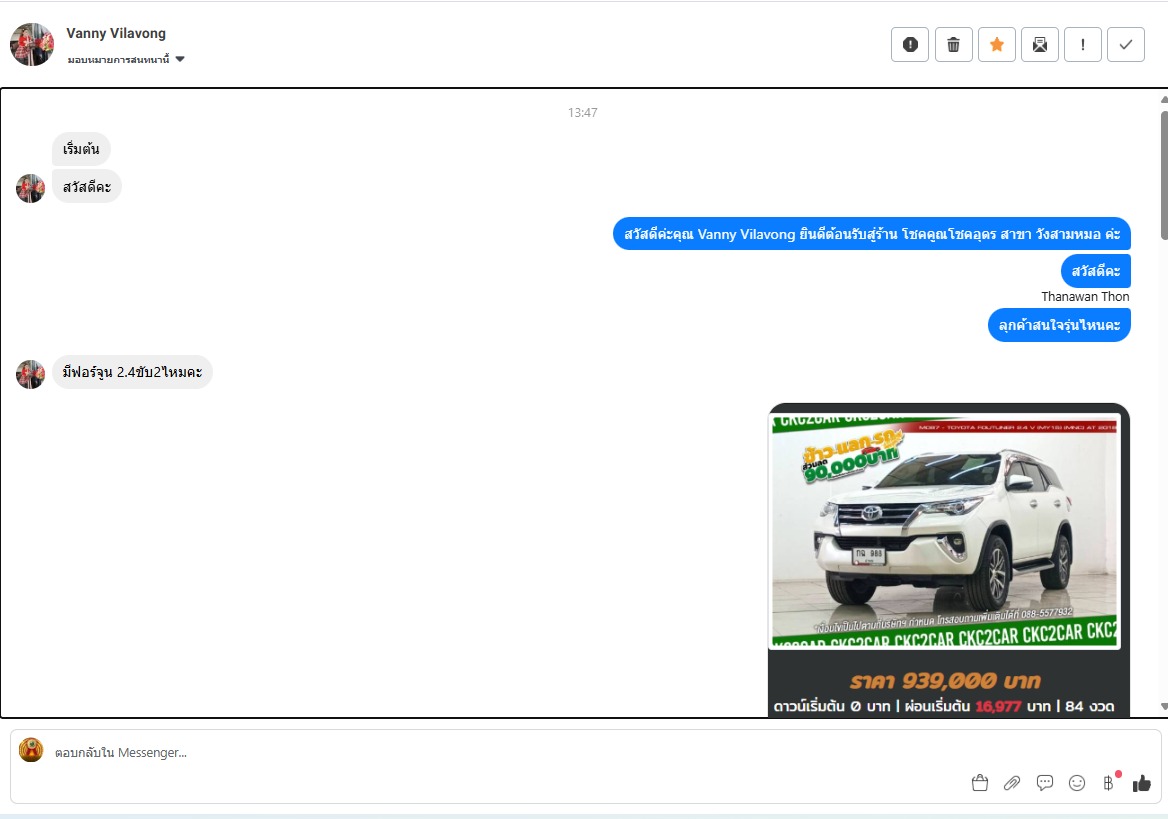Image resolution: width=1168 pixels, height=819 pixels.
Task: Send a thumbs-up like
Action: 1142,783
